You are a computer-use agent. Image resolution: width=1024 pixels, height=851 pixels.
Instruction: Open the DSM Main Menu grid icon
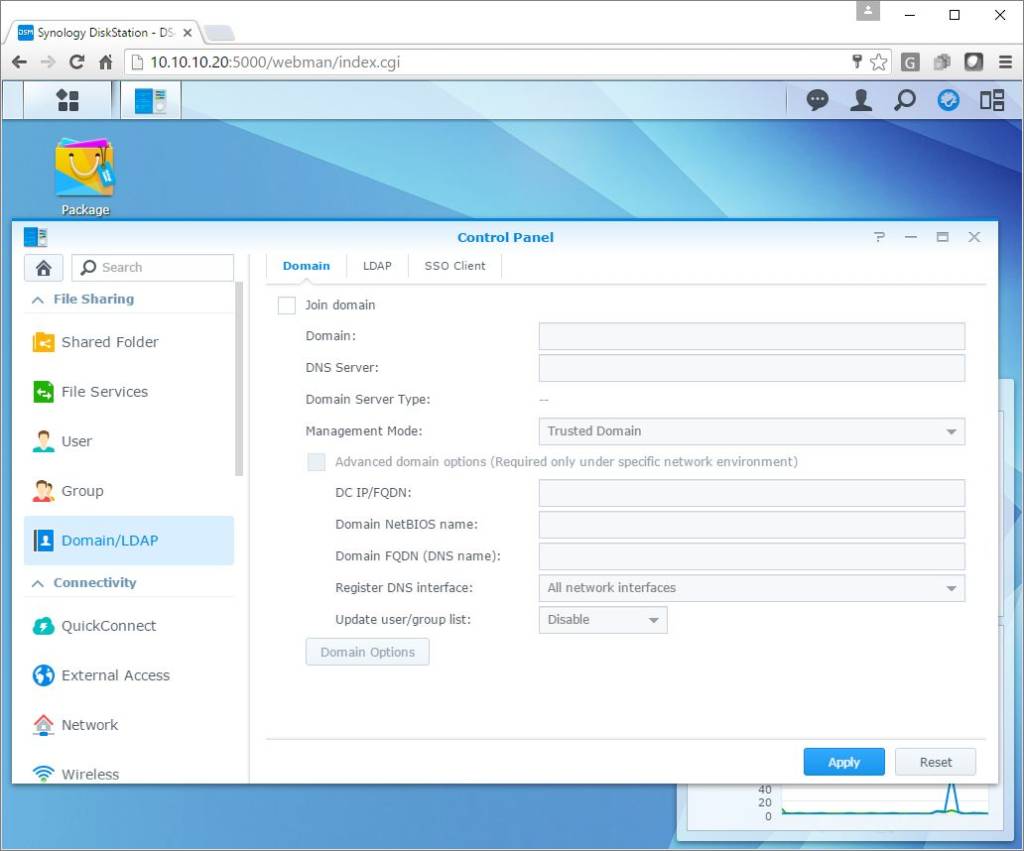click(67, 100)
